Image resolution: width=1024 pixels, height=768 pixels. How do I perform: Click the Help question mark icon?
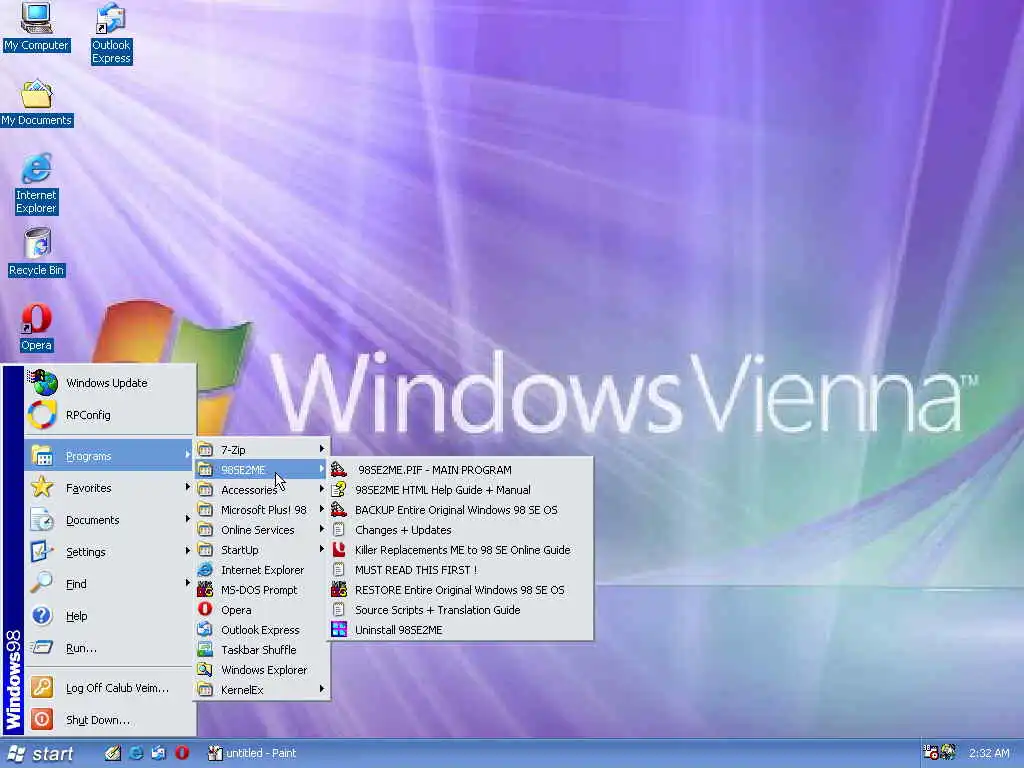[42, 615]
